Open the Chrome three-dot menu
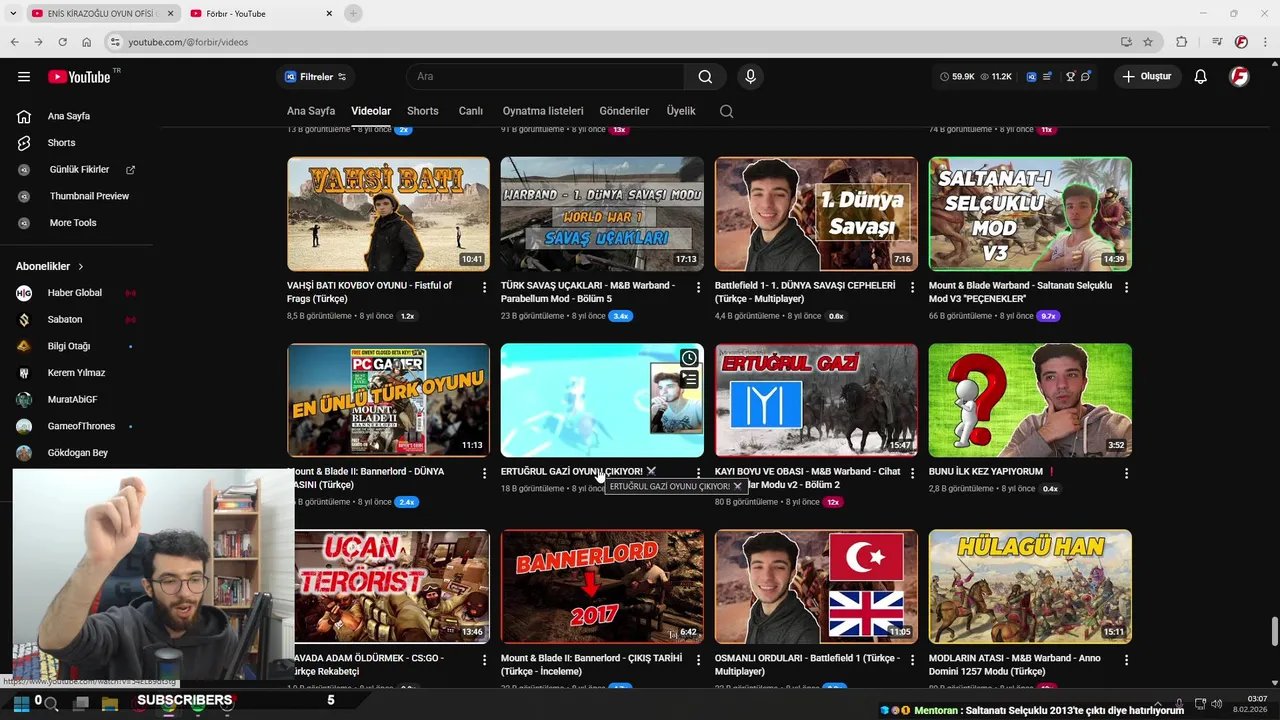Viewport: 1280px width, 720px height. click(x=1265, y=42)
